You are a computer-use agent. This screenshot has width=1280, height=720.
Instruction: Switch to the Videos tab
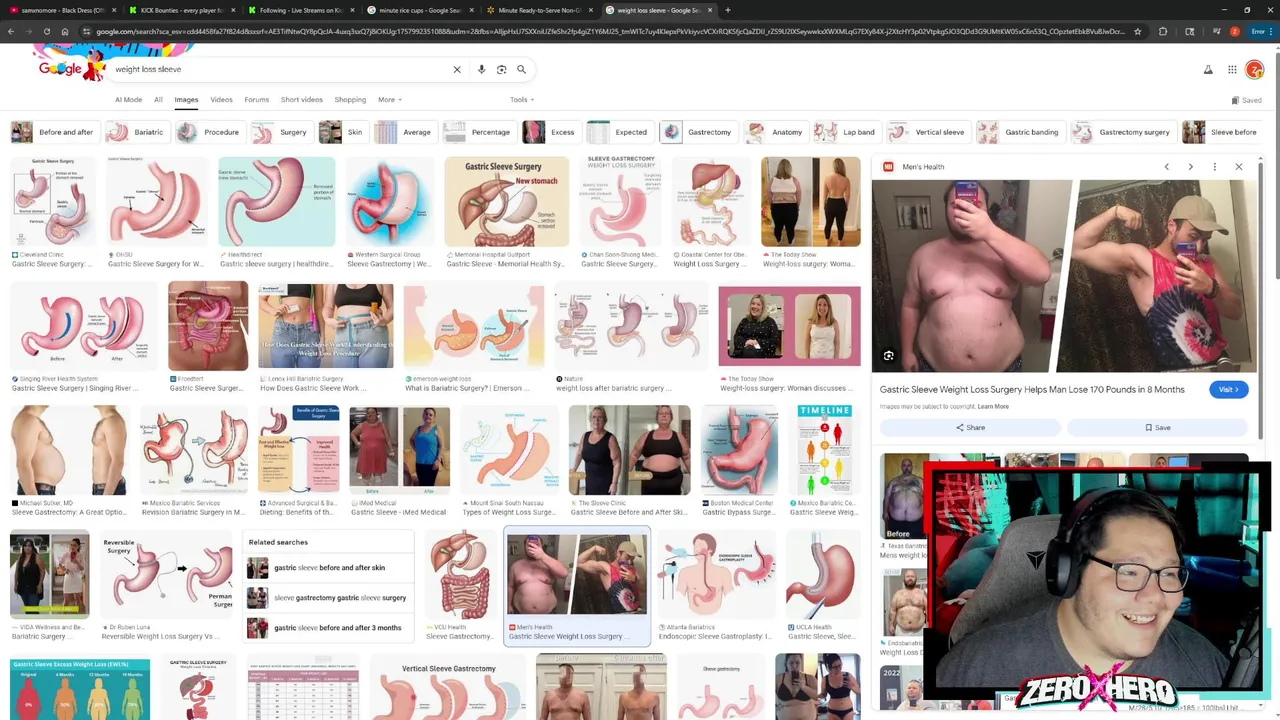(221, 100)
